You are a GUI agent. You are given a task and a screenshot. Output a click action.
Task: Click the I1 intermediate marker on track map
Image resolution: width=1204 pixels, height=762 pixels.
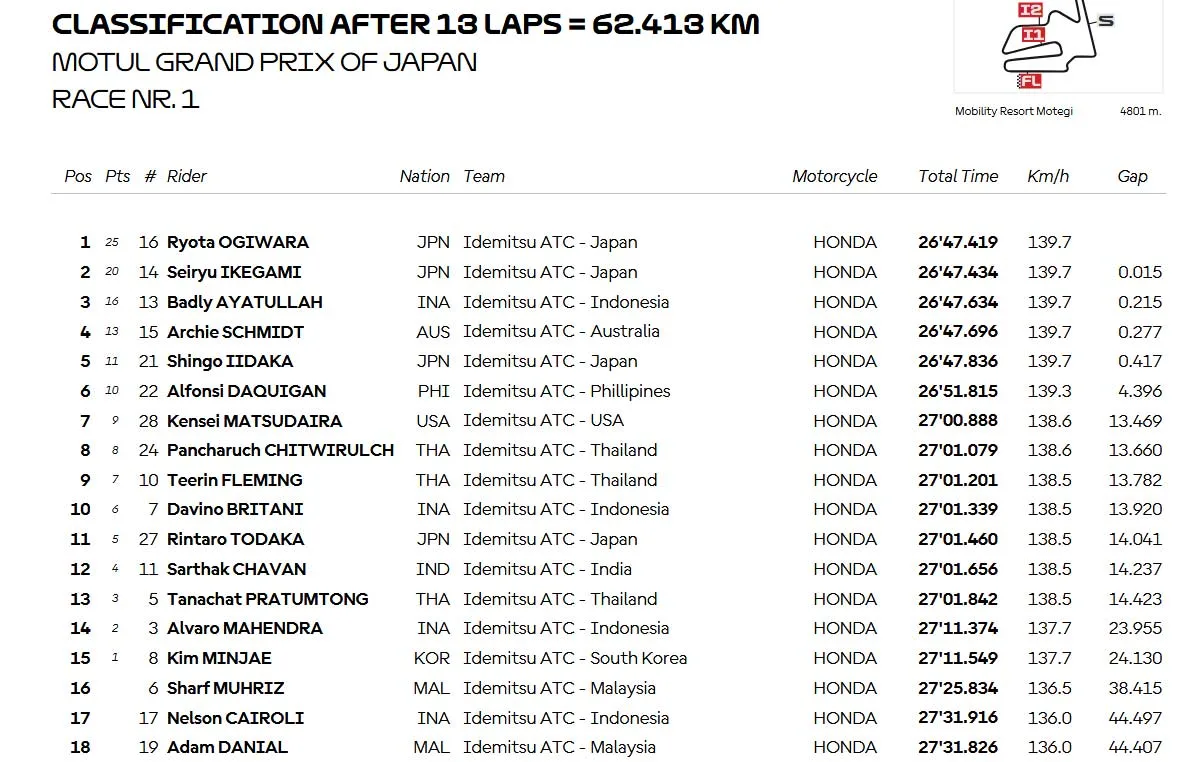pos(1033,35)
